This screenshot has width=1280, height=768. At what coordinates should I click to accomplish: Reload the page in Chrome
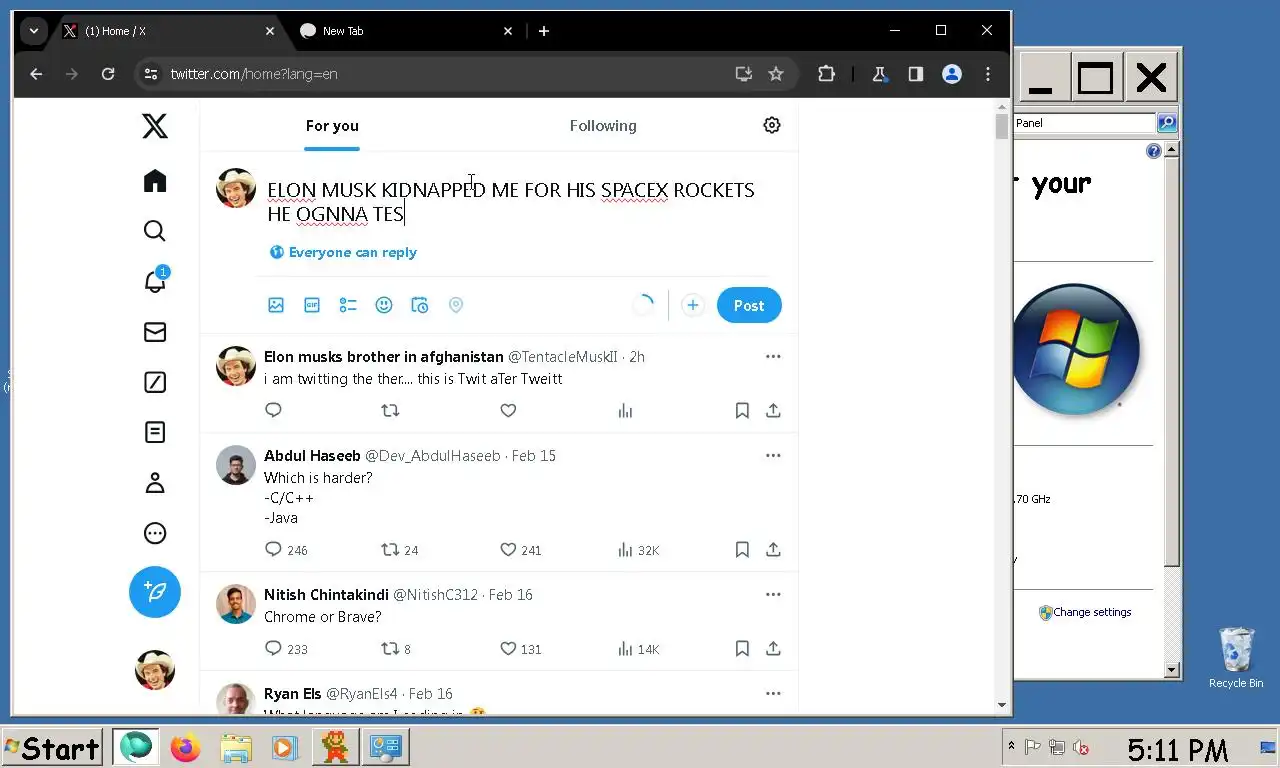(x=108, y=74)
